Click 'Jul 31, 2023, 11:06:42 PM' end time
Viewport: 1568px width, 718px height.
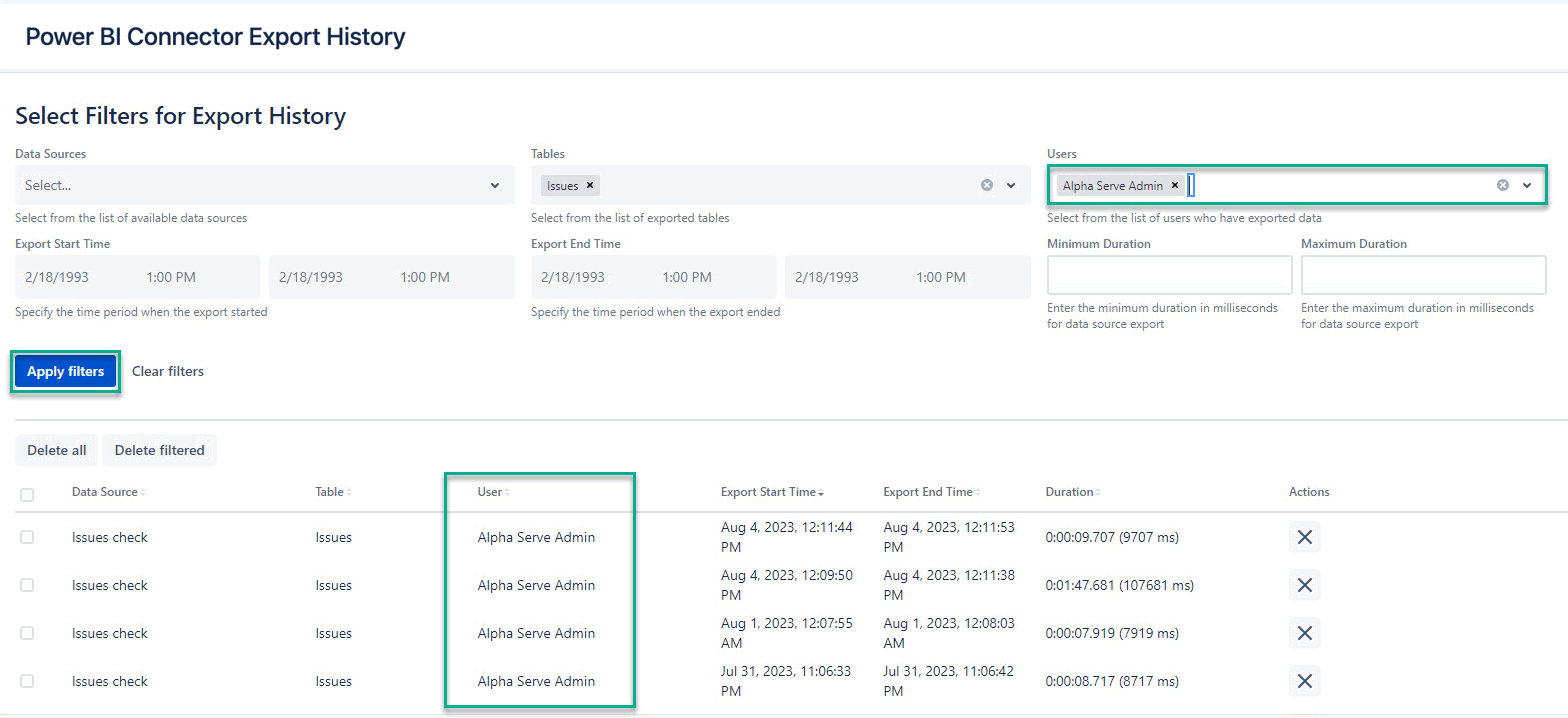[x=949, y=681]
